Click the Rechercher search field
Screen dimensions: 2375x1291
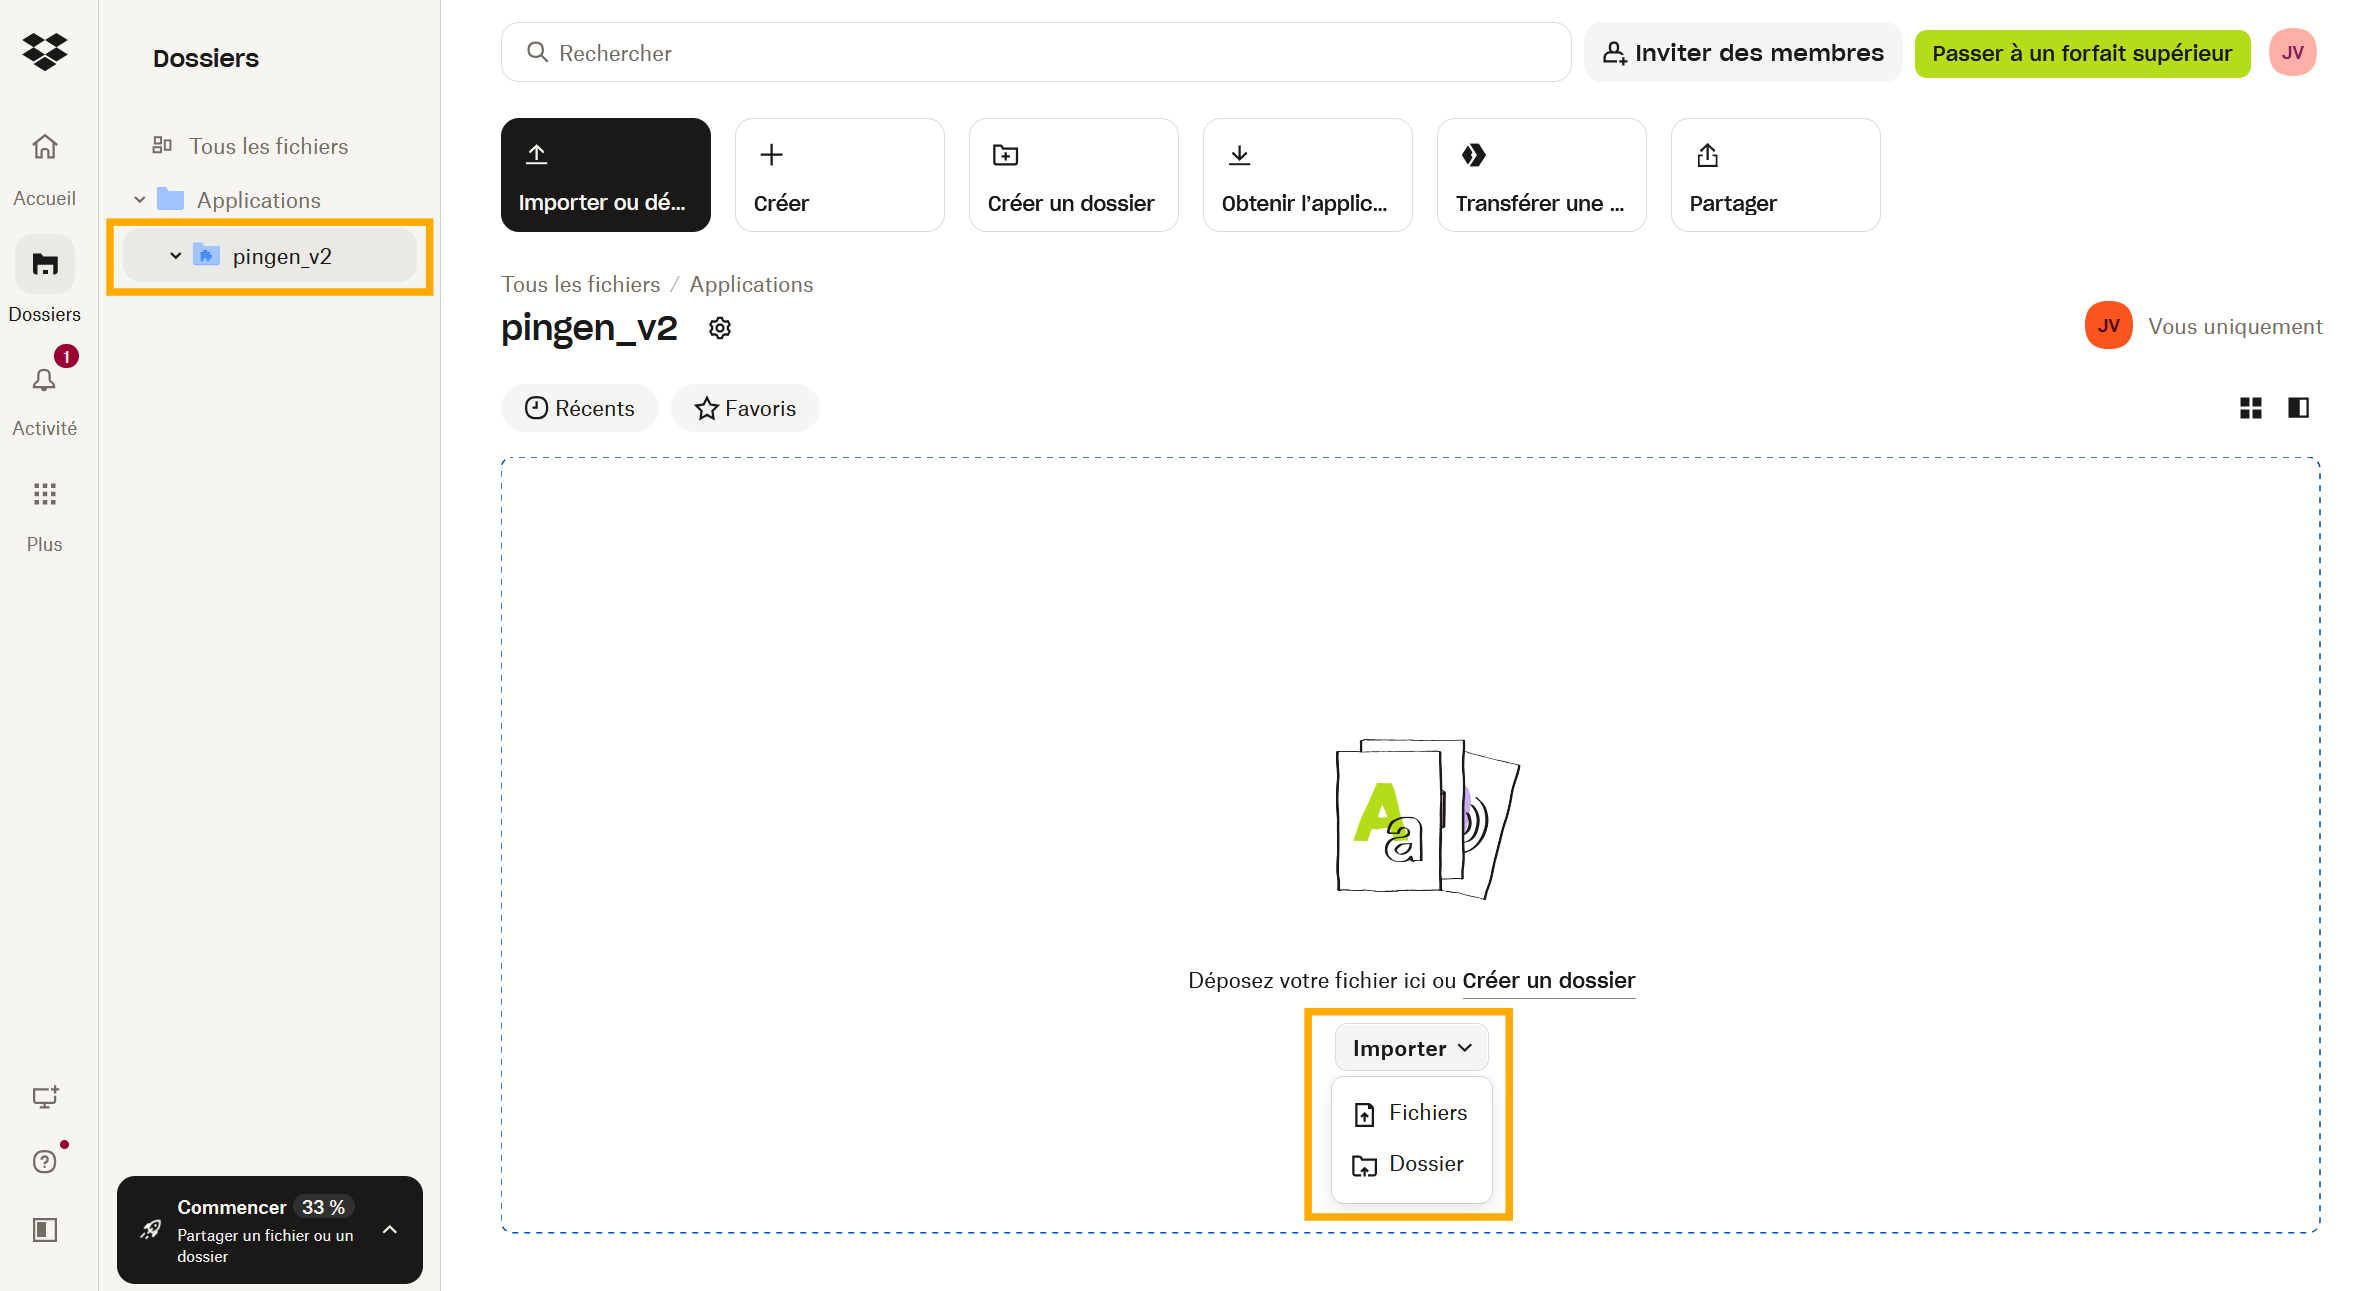click(x=1035, y=53)
